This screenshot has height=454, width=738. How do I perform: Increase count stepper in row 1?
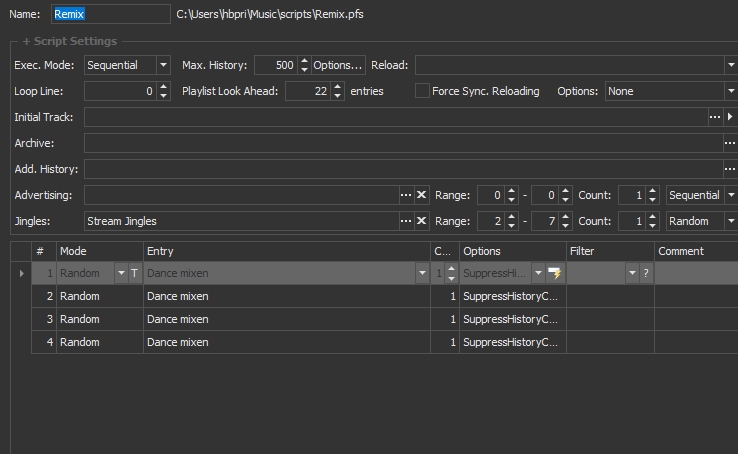(x=451, y=269)
